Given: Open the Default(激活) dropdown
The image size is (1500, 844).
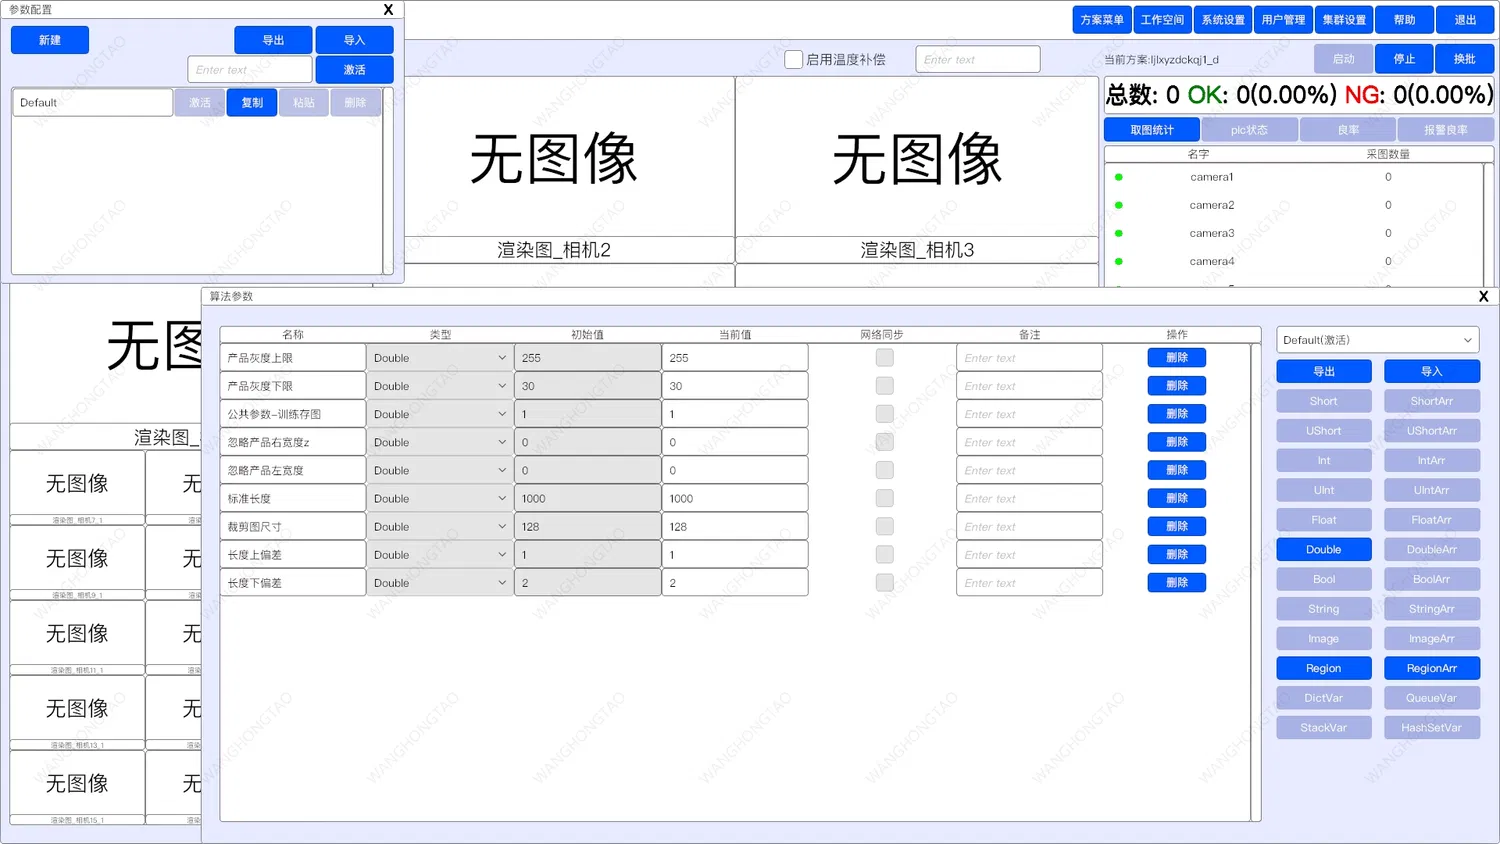Looking at the screenshot, I should click(x=1377, y=340).
